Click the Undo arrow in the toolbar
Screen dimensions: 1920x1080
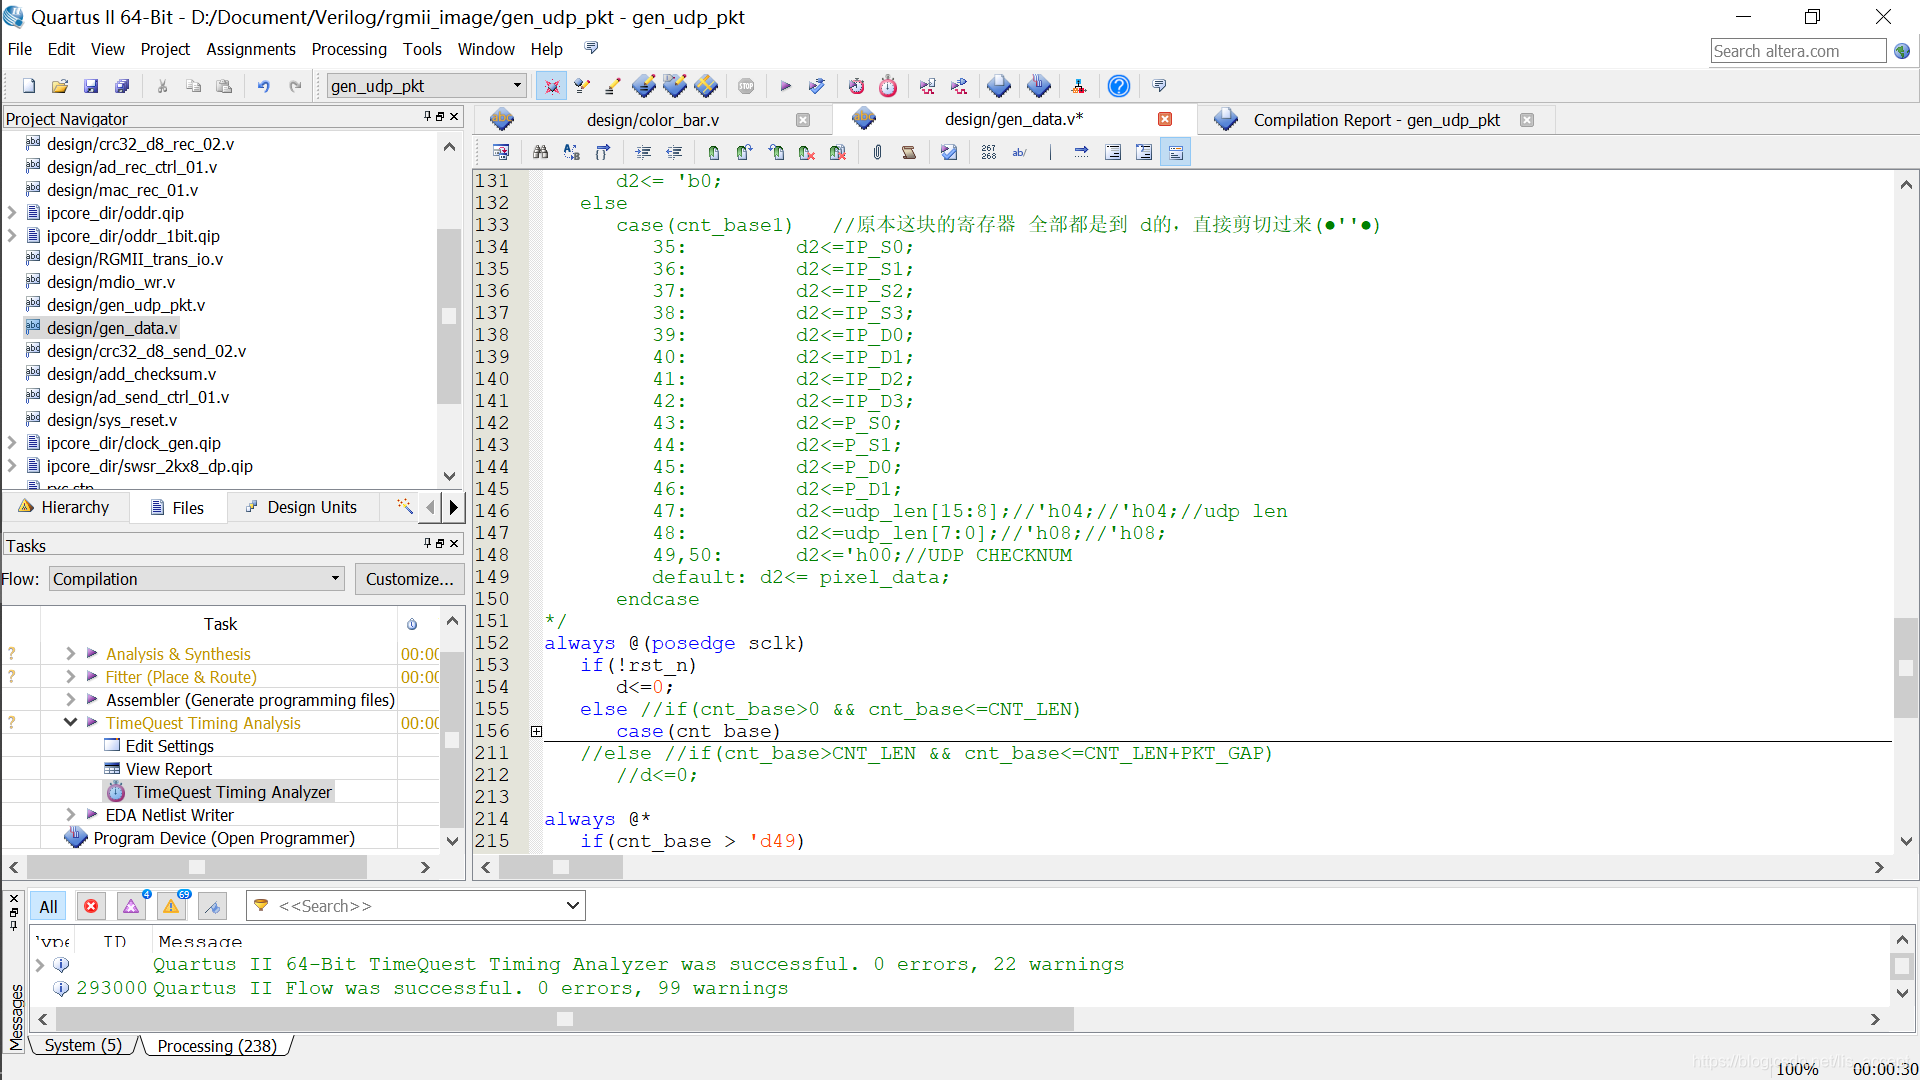[263, 86]
